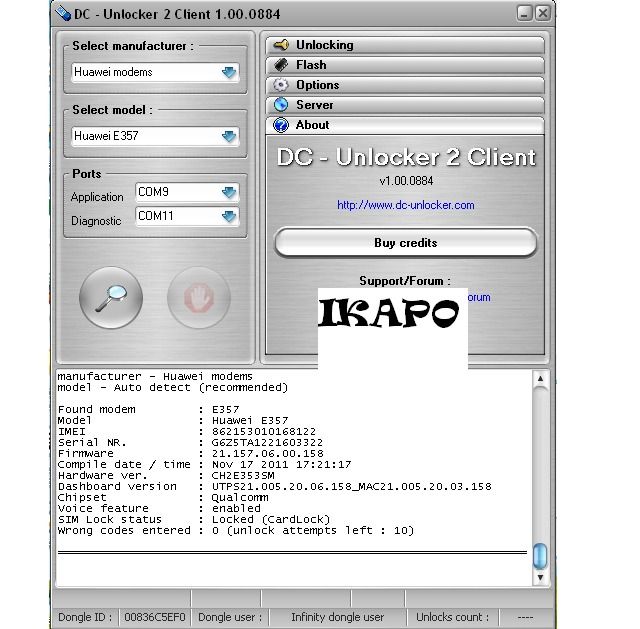Minimize the DC-Unlocker window
The width and height of the screenshot is (640, 629).
[x=524, y=13]
